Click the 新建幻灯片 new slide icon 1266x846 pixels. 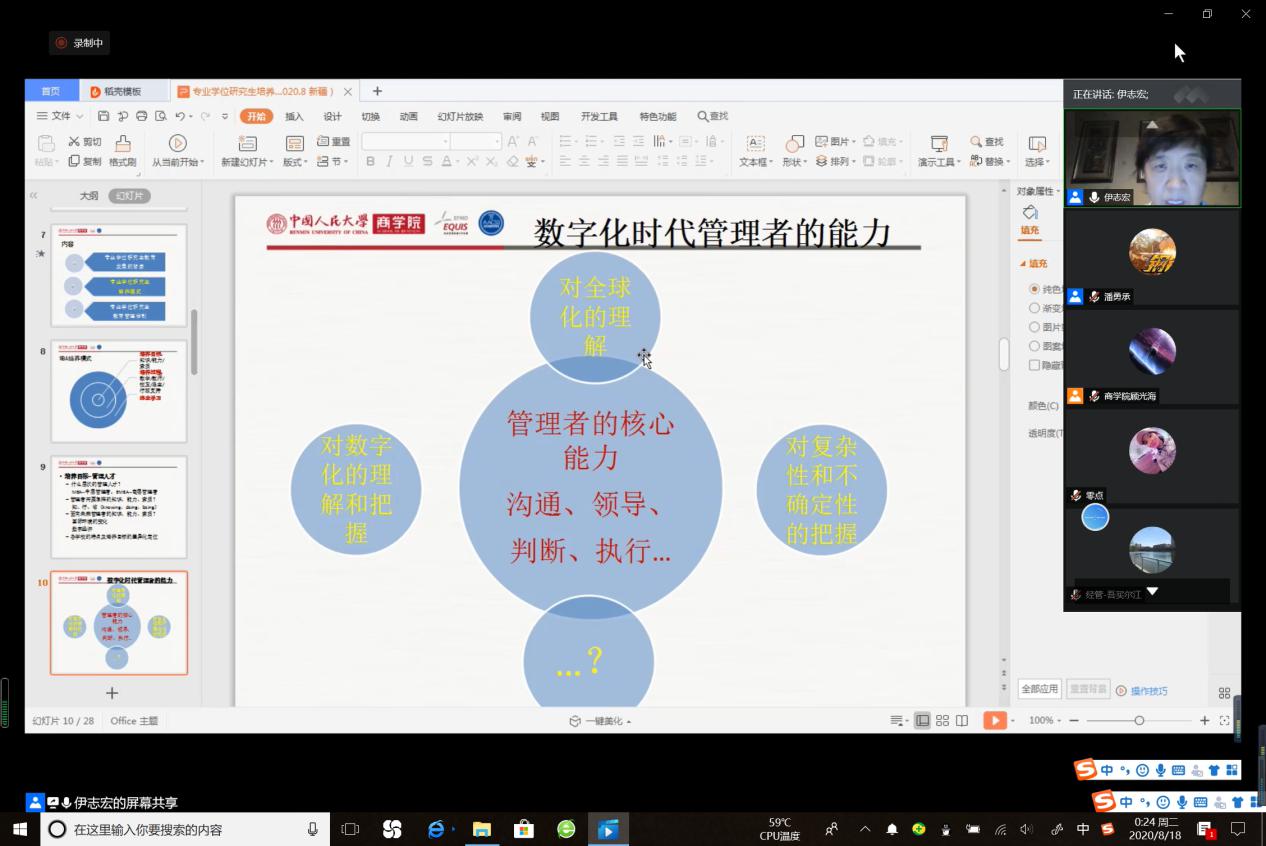[247, 144]
